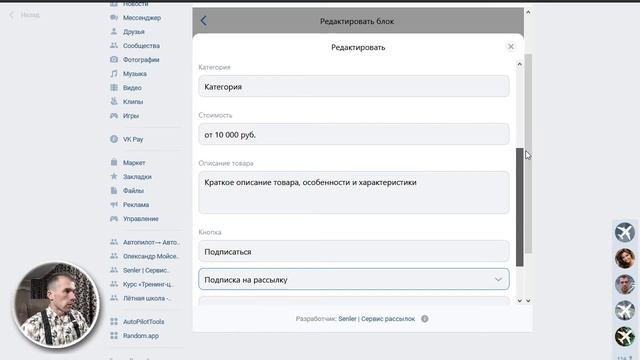Click the dark inner form scrollbar thumb
The width and height of the screenshot is (640, 360).
coord(520,207)
